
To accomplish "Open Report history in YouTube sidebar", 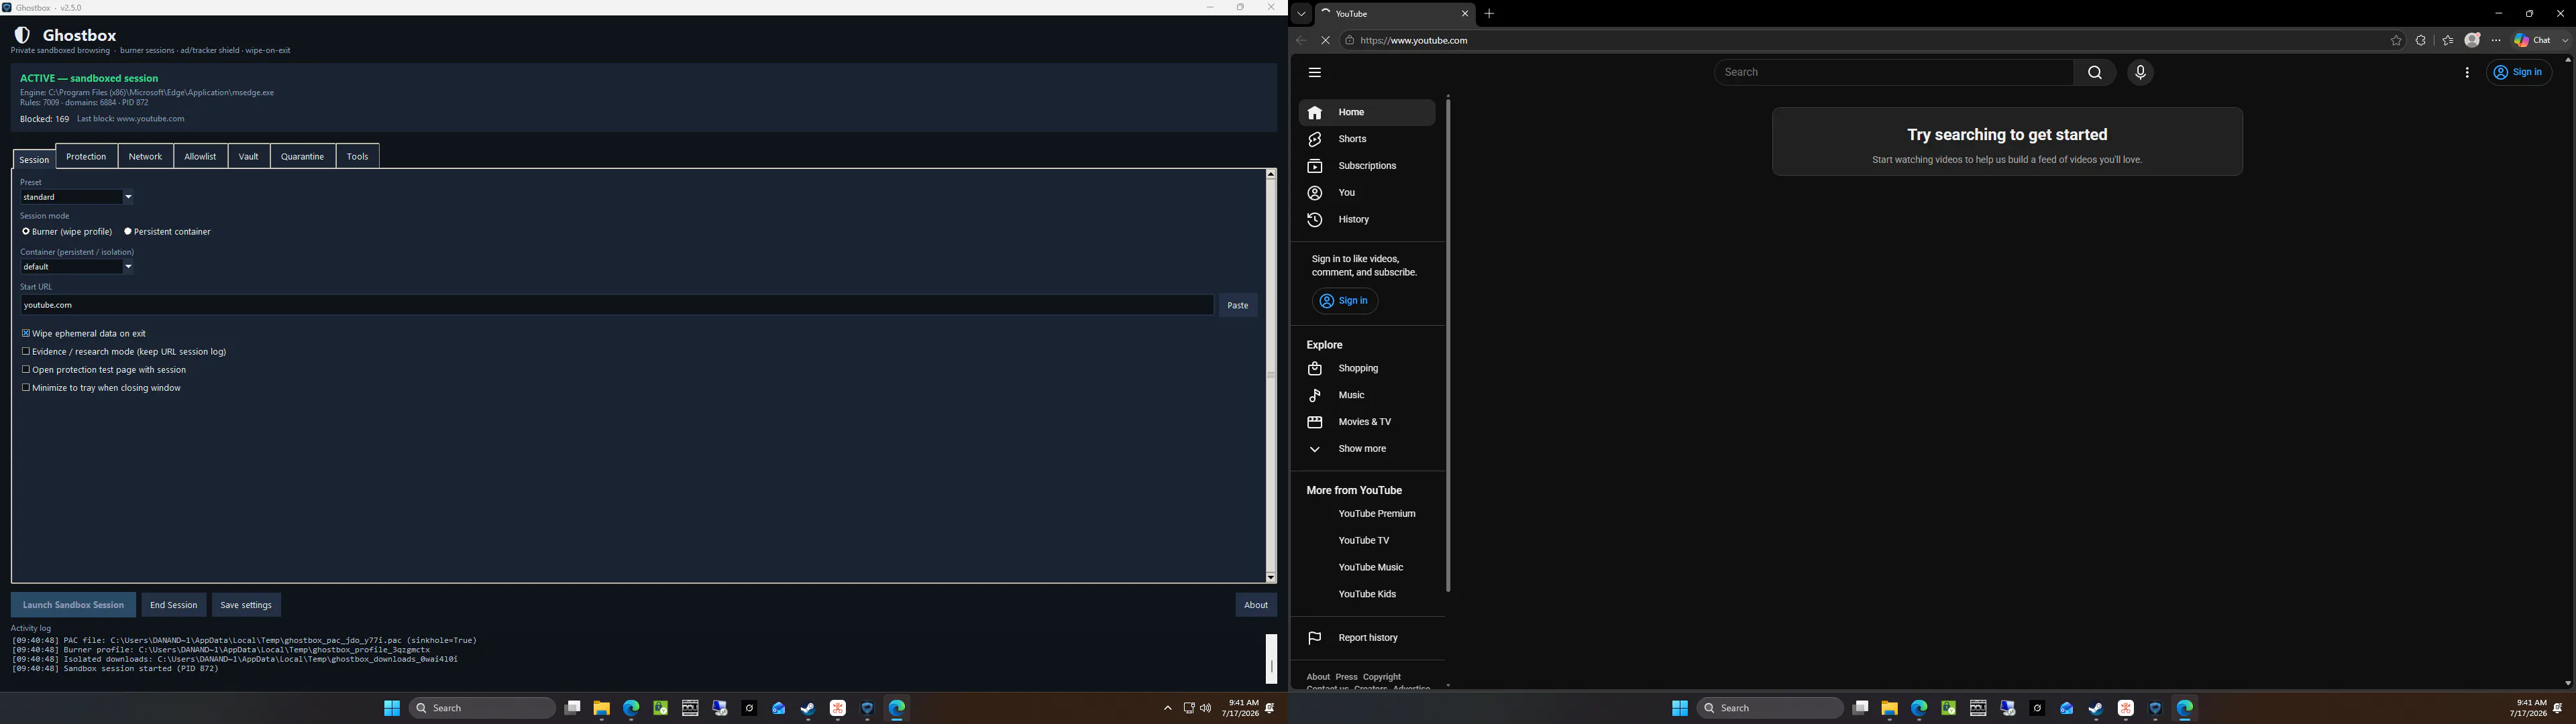I will (x=1367, y=638).
